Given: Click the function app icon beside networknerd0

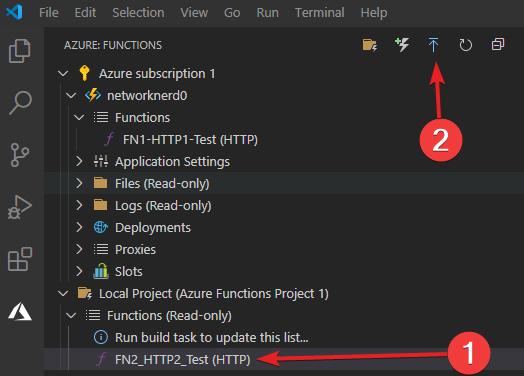Looking at the screenshot, I should [x=93, y=95].
